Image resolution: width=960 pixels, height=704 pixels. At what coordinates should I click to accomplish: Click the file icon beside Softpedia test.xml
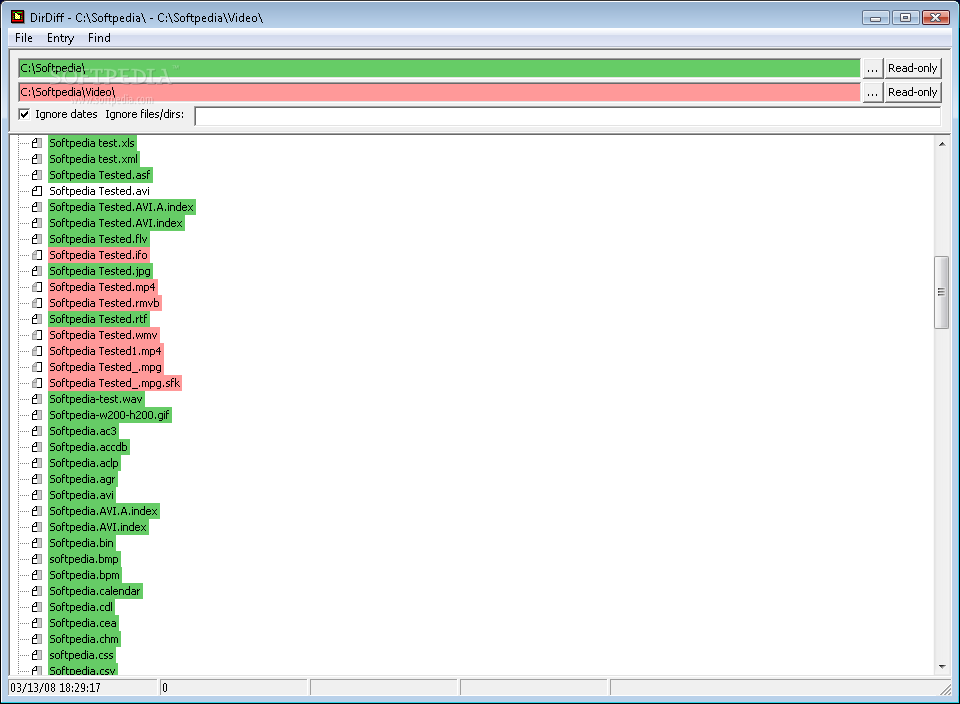(37, 159)
